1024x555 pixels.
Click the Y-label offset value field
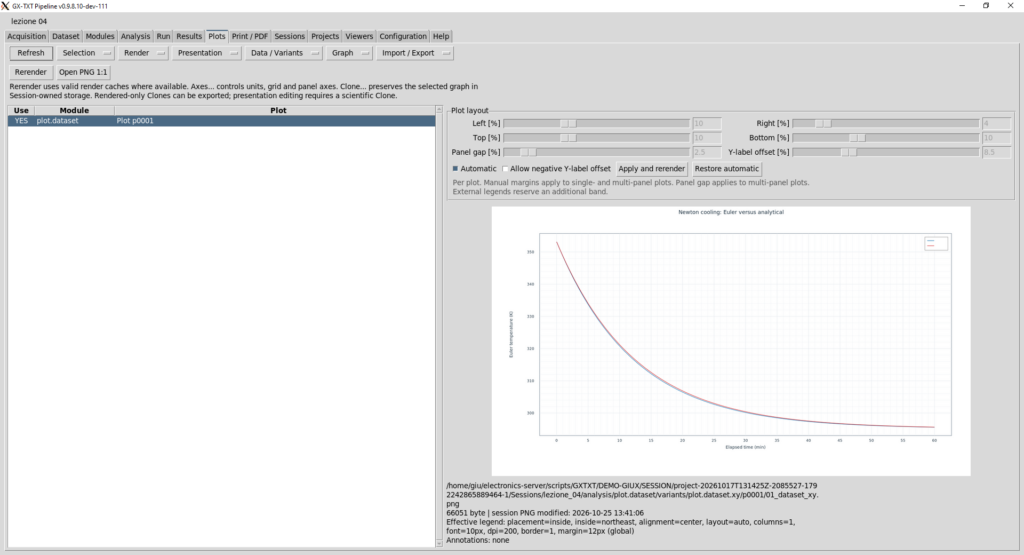[x=997, y=152]
